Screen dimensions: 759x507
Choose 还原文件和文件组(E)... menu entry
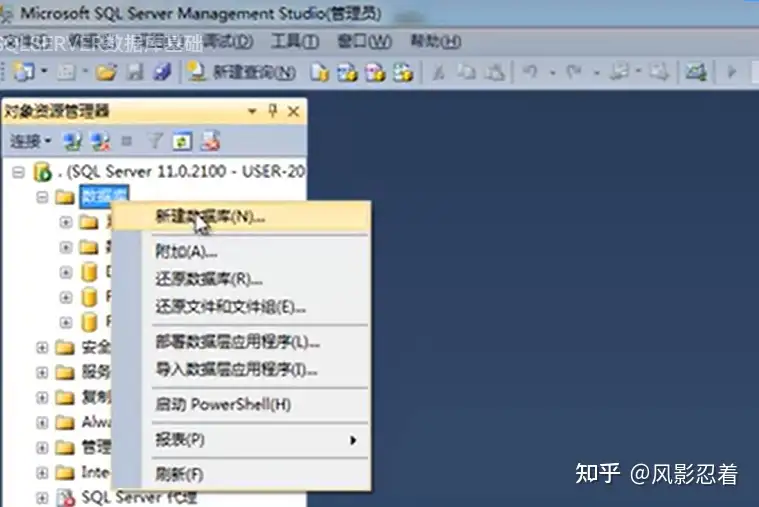(242, 307)
